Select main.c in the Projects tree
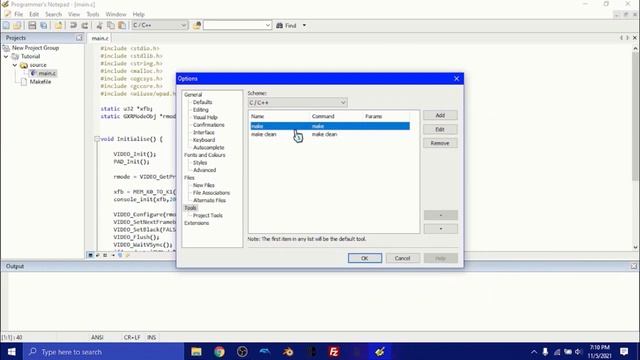Viewport: 640px width, 360px height. (47, 73)
